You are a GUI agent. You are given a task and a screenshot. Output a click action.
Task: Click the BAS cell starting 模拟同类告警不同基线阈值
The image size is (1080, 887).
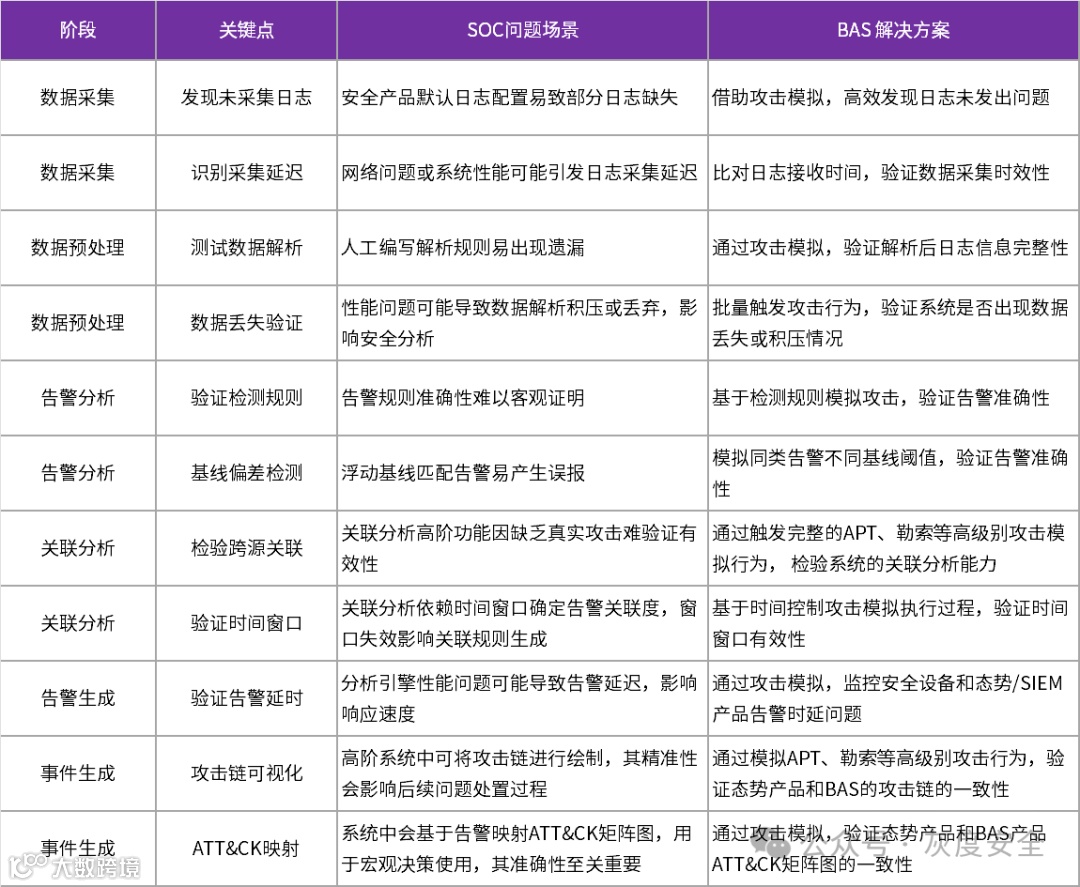893,473
